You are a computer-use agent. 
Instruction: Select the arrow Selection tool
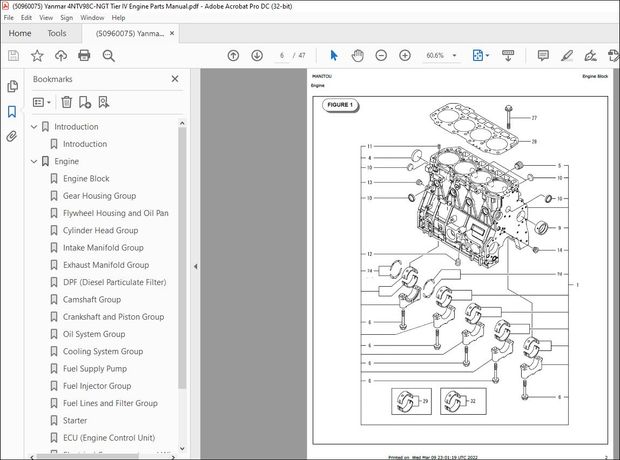[x=334, y=55]
